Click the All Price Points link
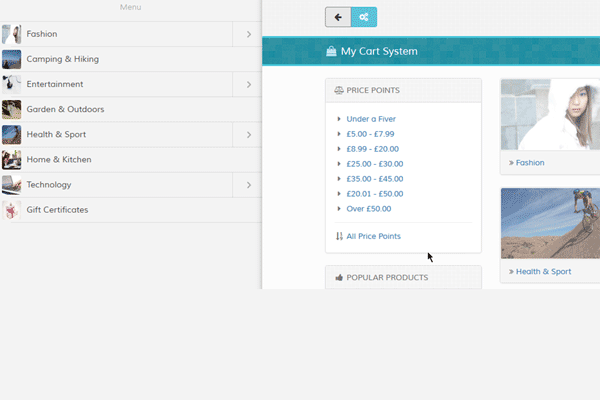This screenshot has width=600, height=400. coord(373,236)
